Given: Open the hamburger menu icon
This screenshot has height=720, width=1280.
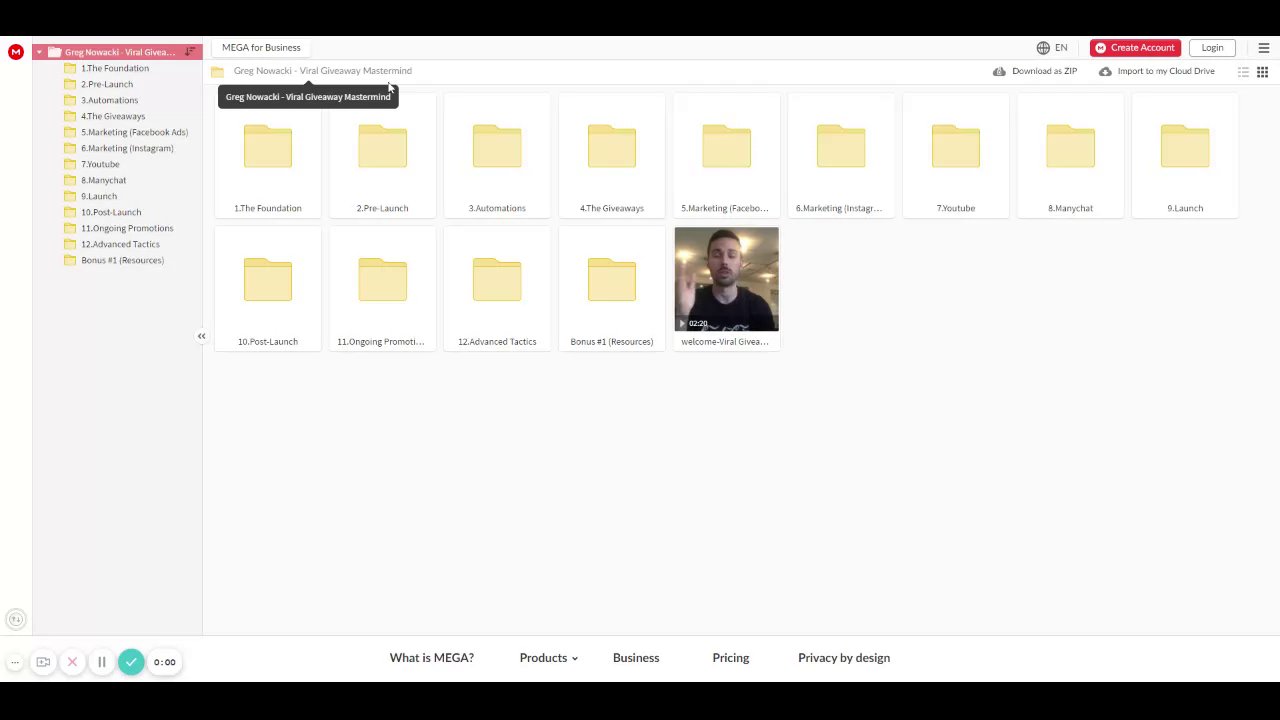Looking at the screenshot, I should point(1263,48).
